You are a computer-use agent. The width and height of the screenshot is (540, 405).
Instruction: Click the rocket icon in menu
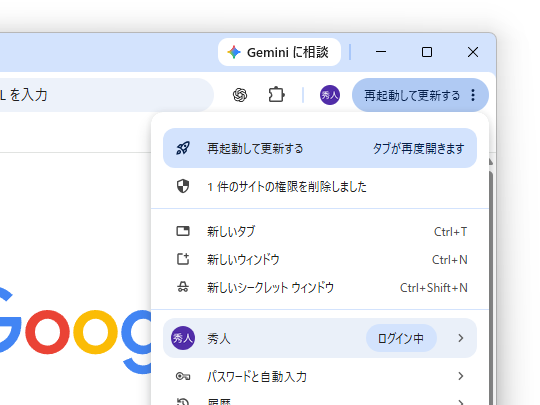click(183, 148)
